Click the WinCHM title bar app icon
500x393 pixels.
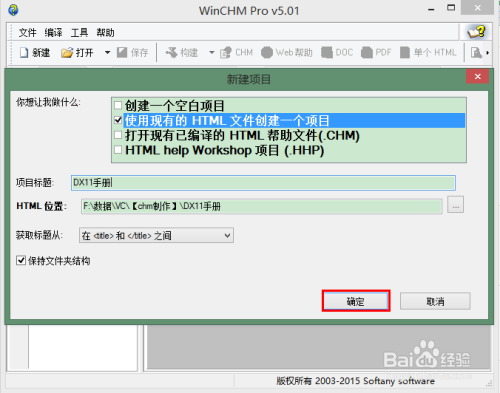(x=13, y=10)
